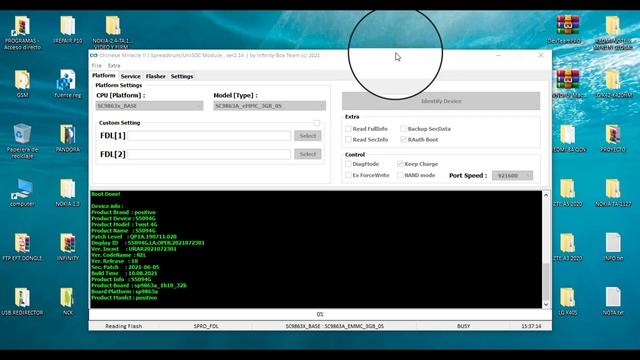Select the fuente.reg registry file

point(68,84)
